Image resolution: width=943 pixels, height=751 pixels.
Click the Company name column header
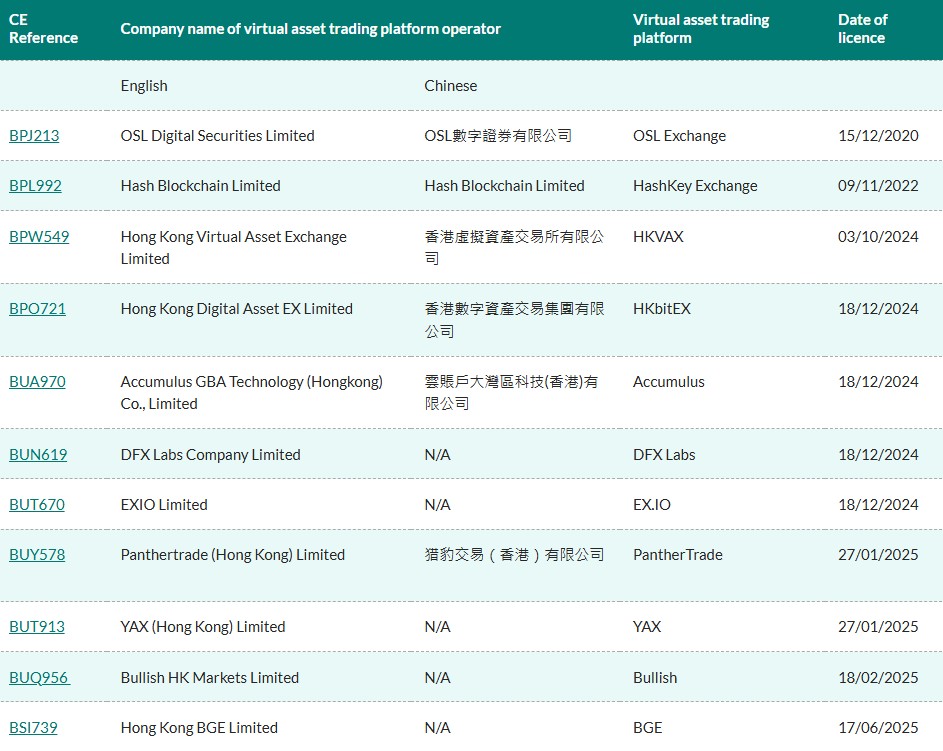310,29
